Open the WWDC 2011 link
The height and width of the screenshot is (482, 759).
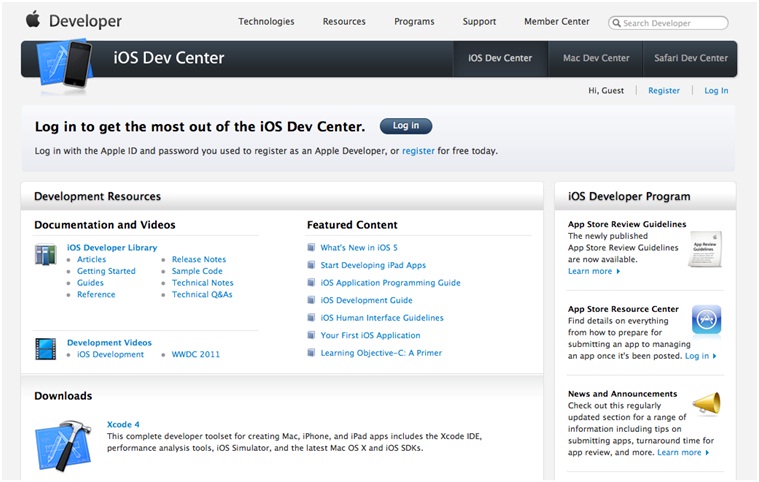coord(196,354)
